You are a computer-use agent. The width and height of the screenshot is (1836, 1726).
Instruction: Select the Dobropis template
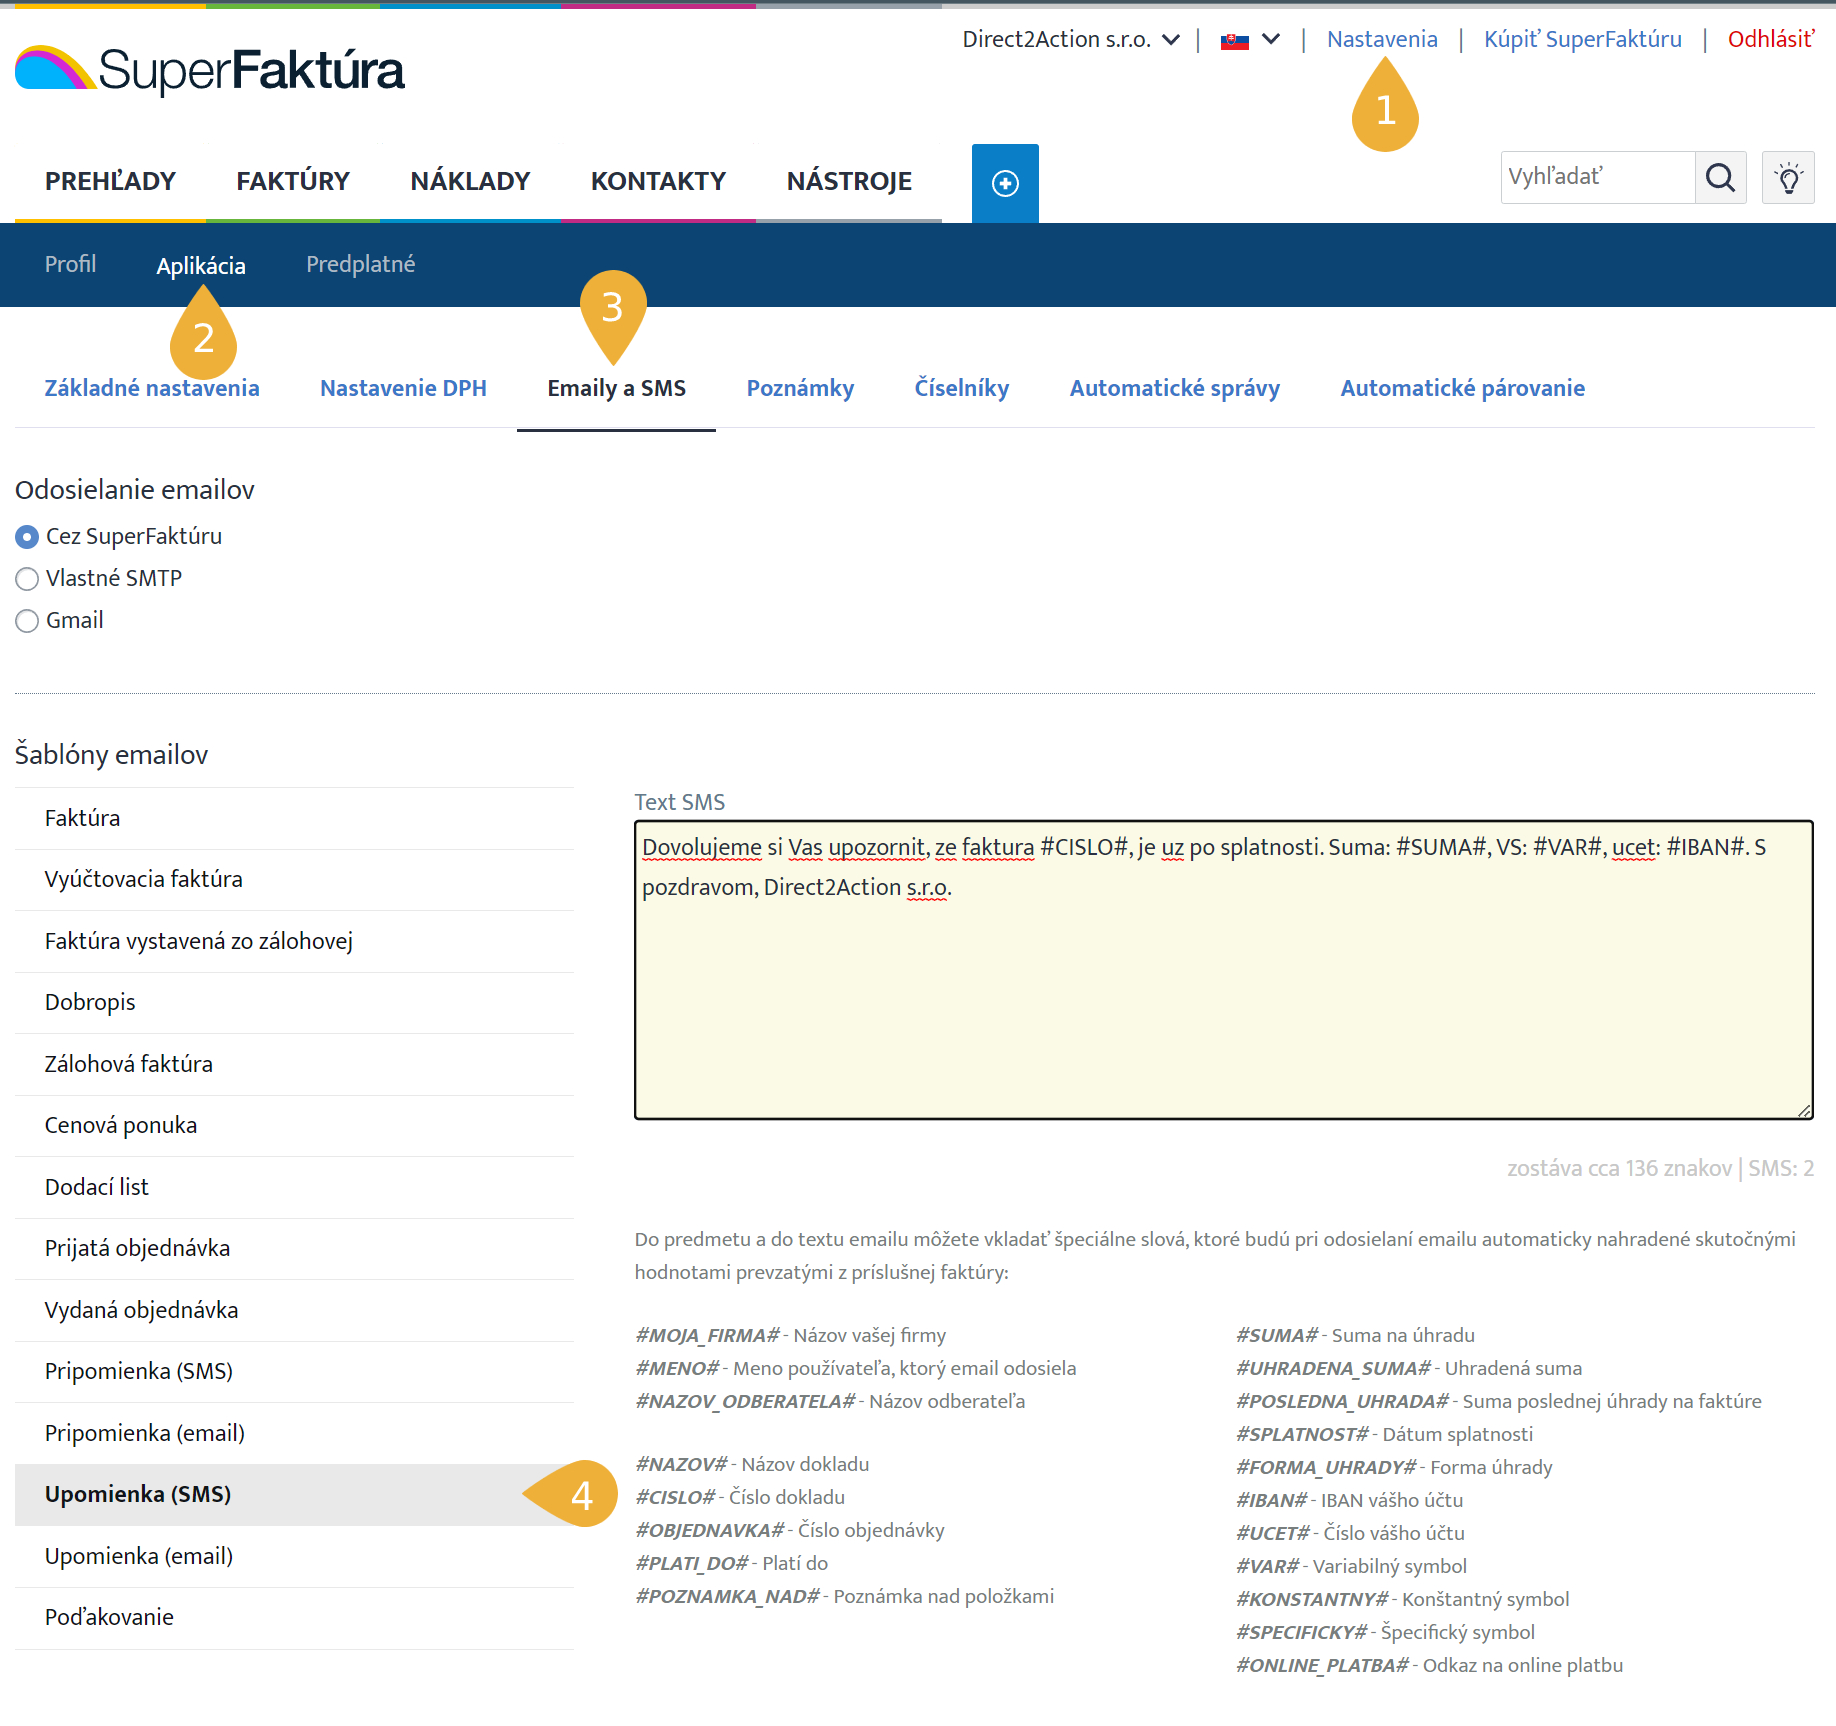tap(295, 1003)
